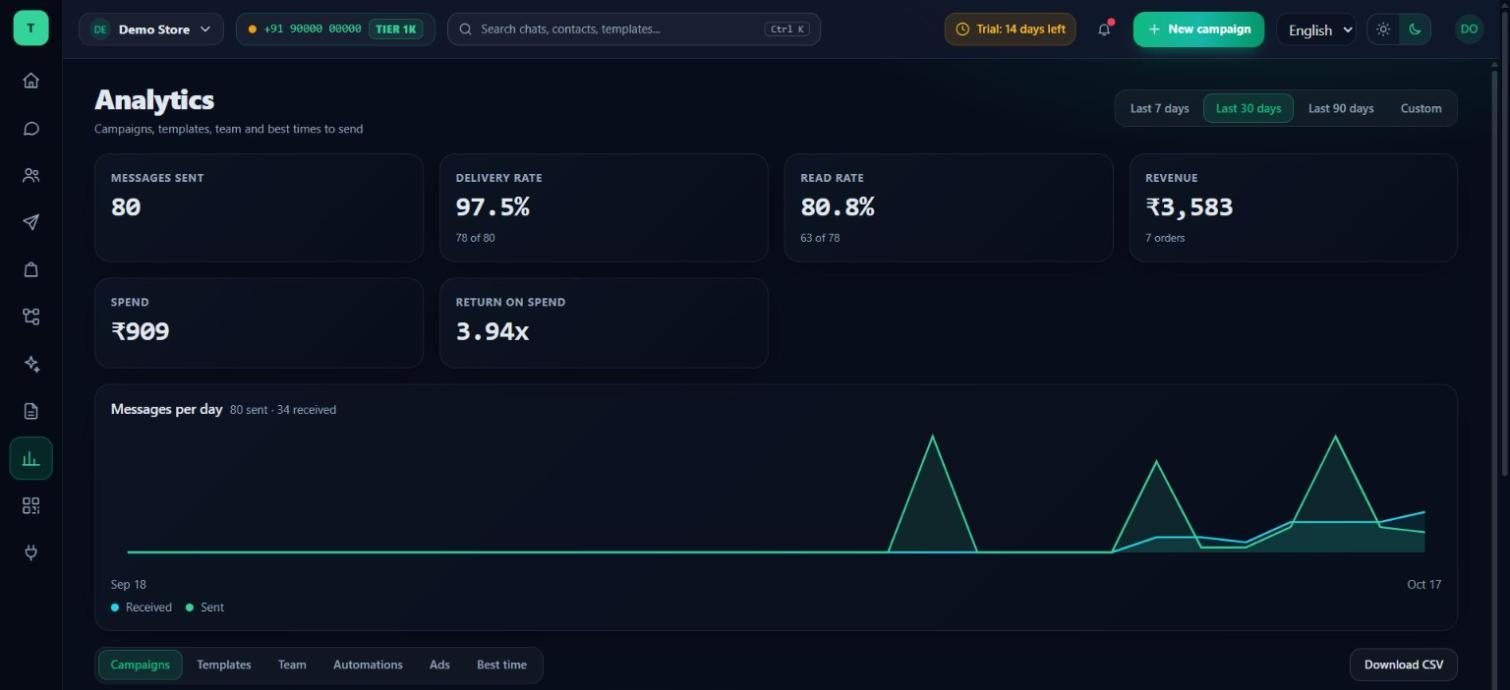The width and height of the screenshot is (1510, 690).
Task: Open the Contacts people icon
Action: click(x=31, y=175)
